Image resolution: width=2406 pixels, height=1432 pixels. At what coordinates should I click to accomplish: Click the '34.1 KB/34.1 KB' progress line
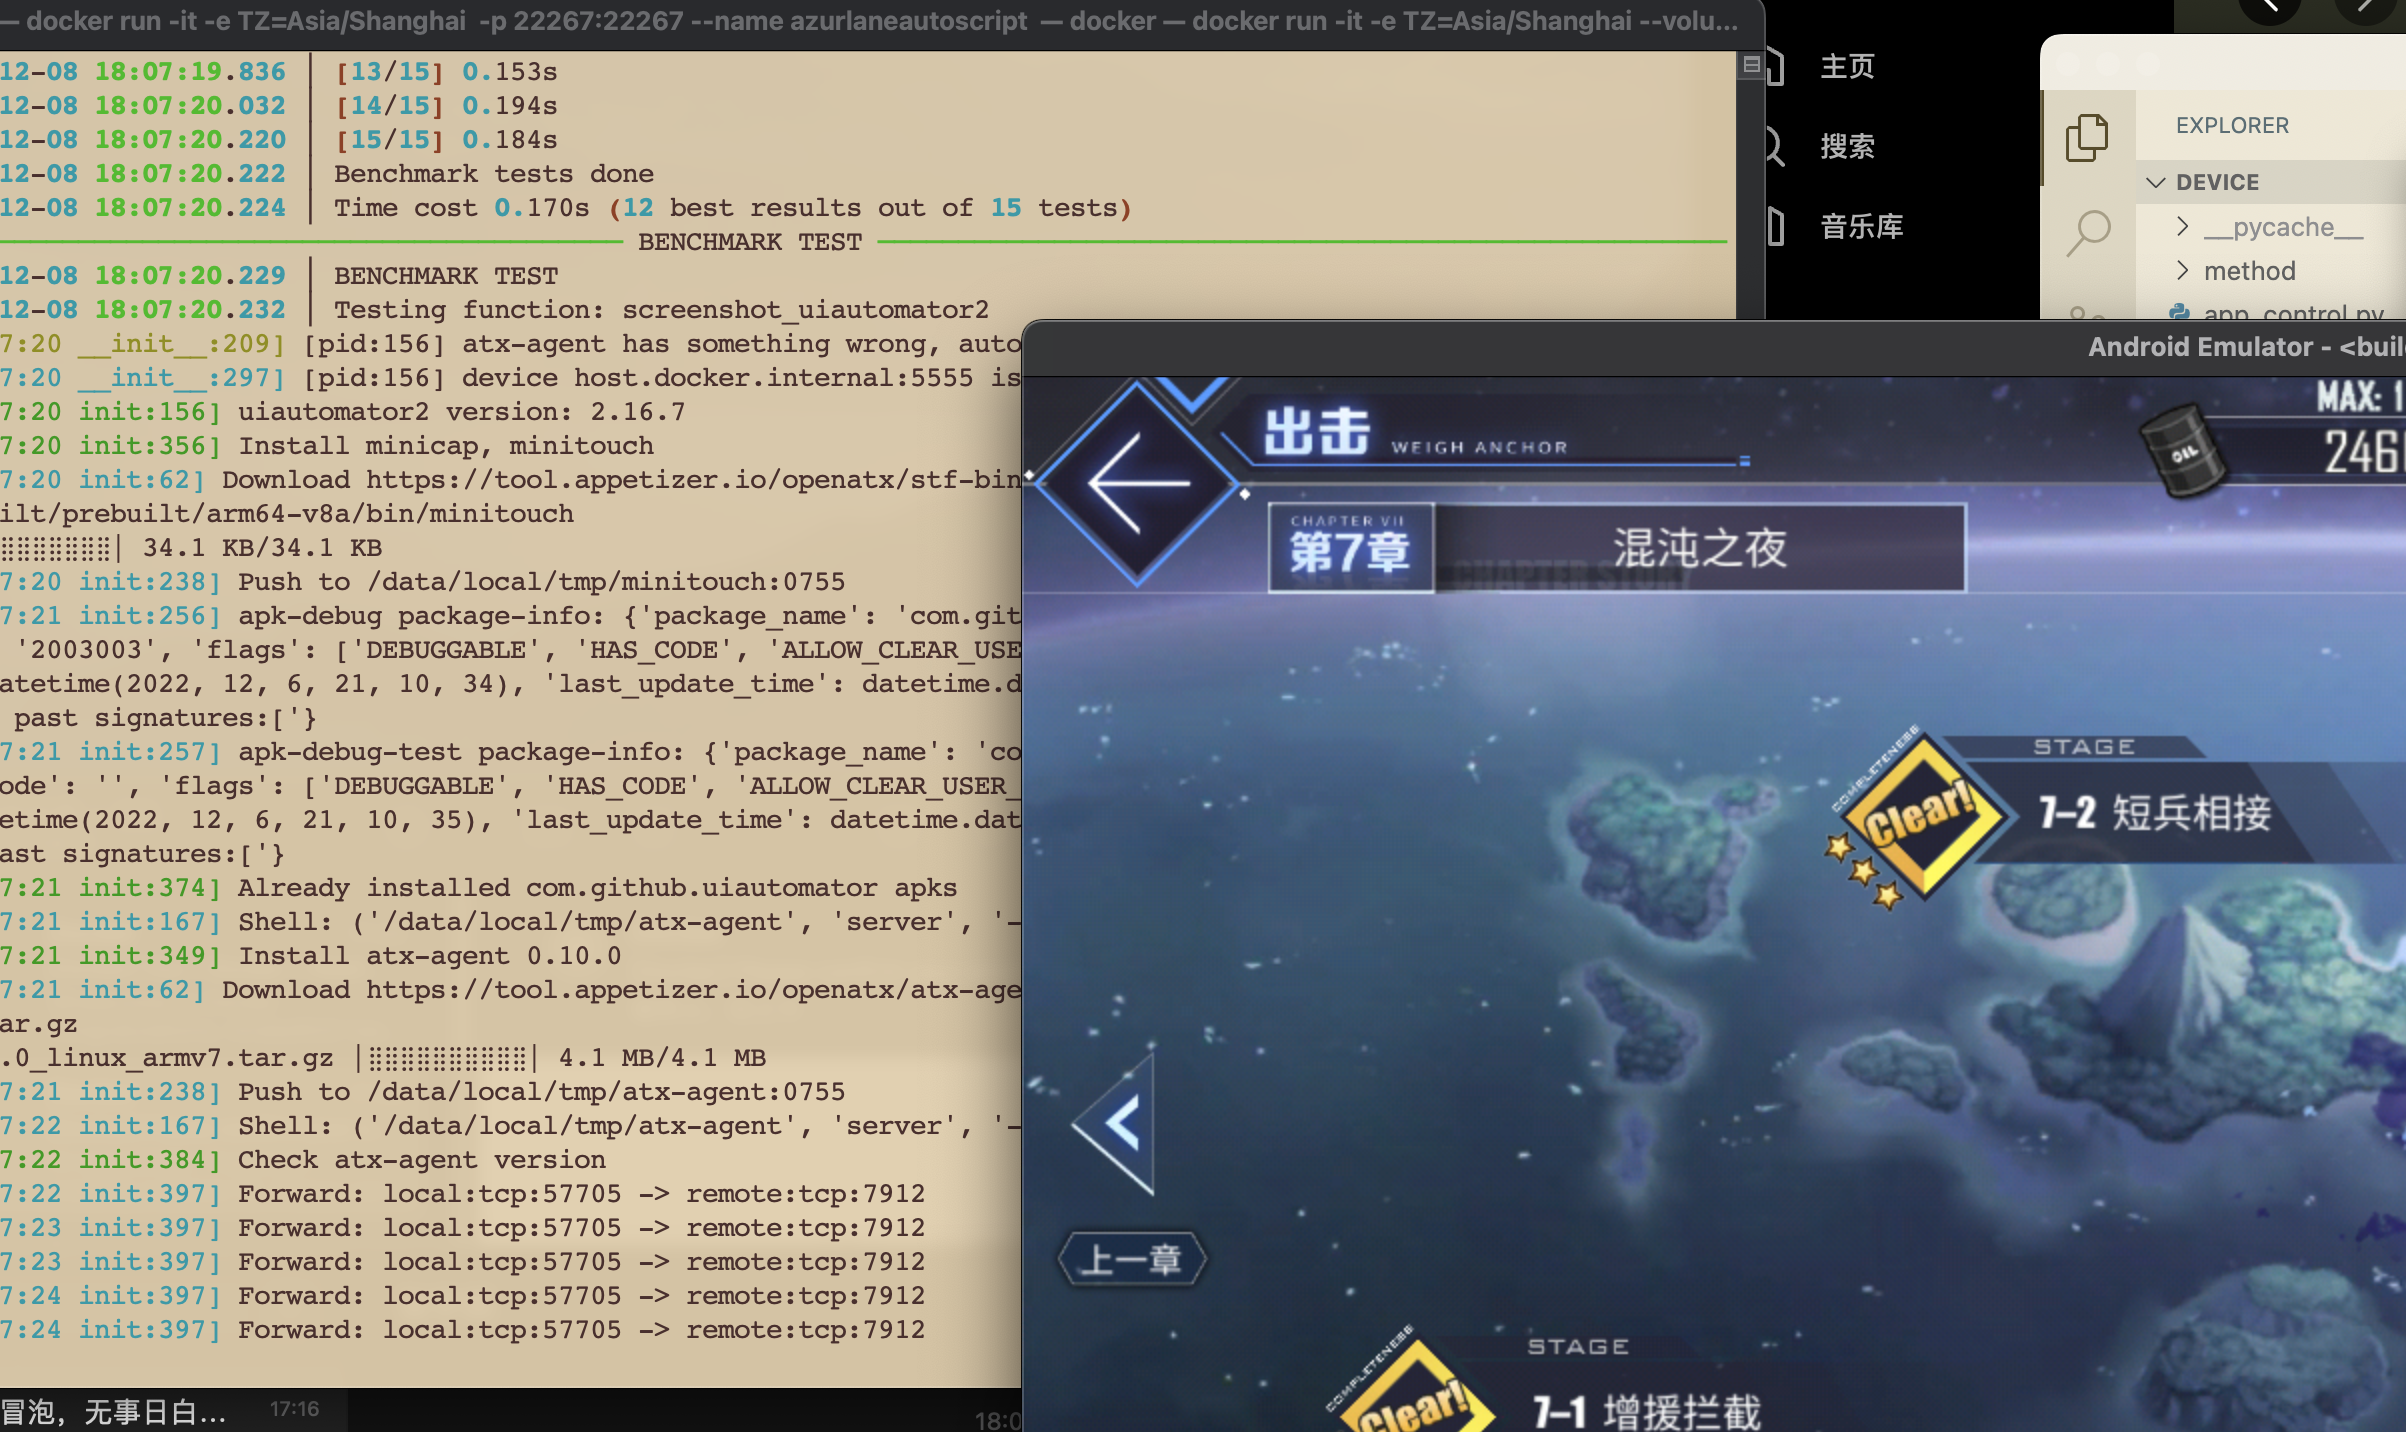[x=262, y=548]
